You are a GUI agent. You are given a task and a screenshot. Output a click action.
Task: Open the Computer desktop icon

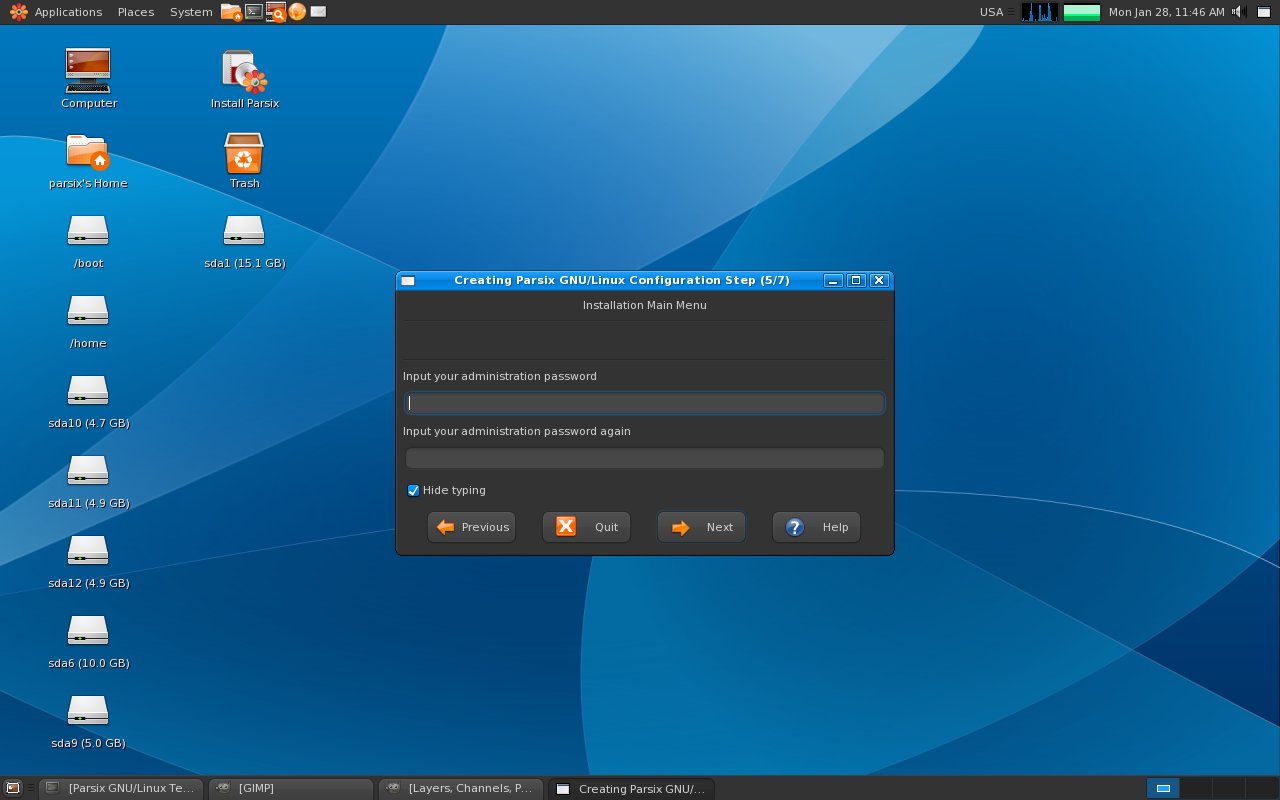tap(88, 72)
